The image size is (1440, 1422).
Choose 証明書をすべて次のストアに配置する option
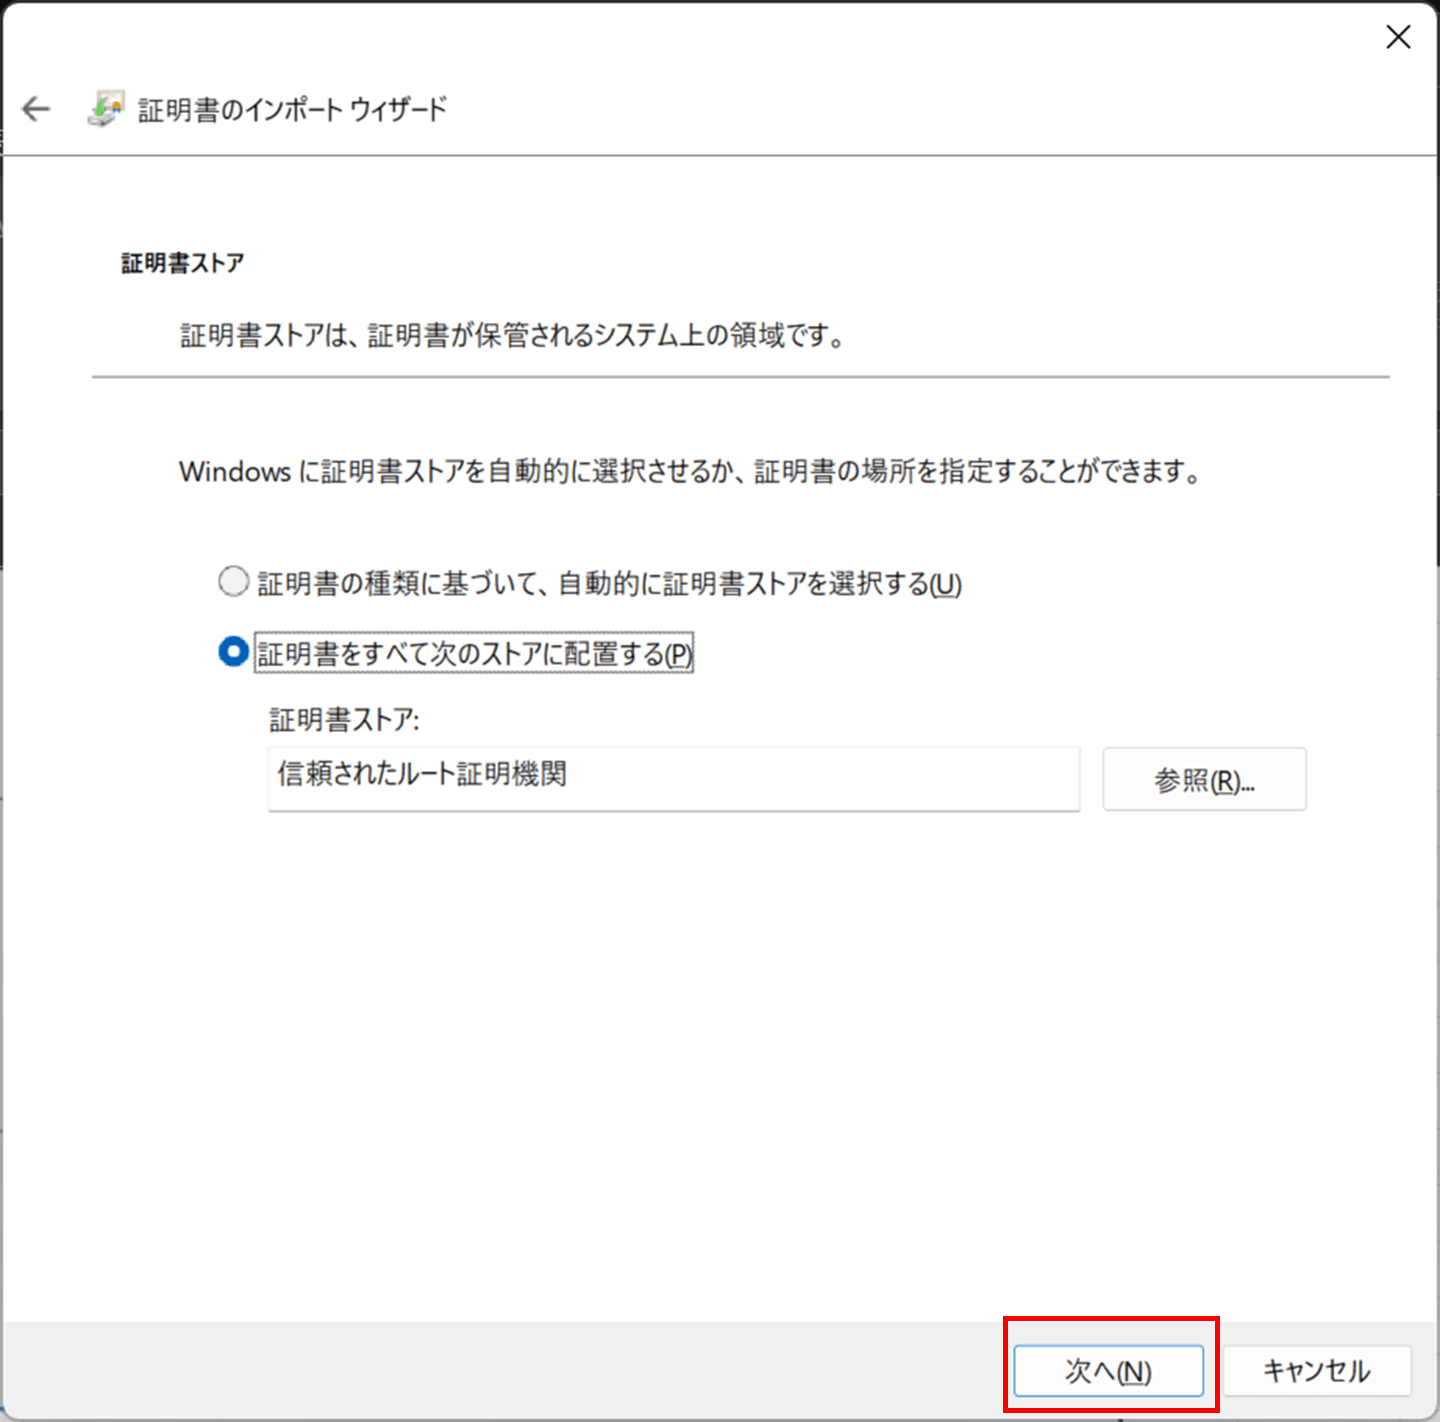coord(470,652)
